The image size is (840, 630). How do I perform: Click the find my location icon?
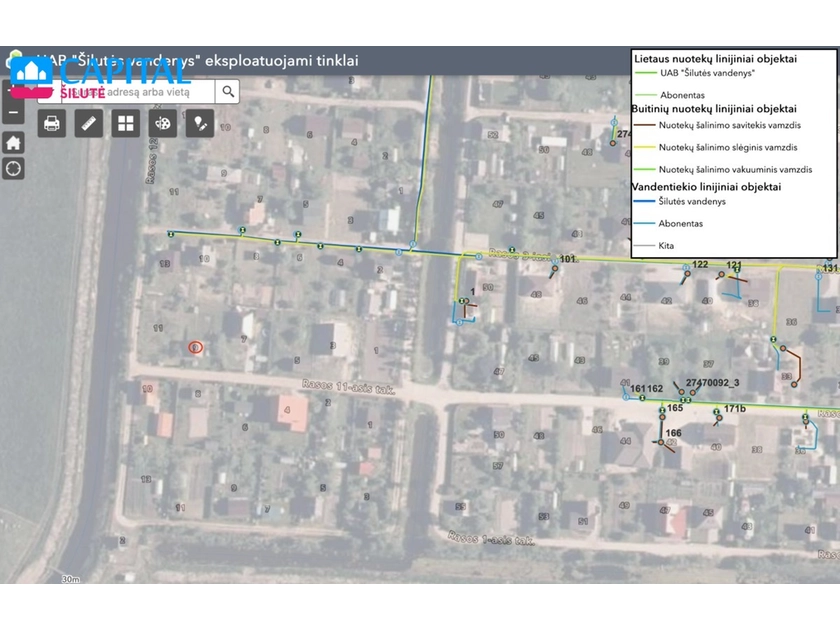pyautogui.click(x=13, y=169)
